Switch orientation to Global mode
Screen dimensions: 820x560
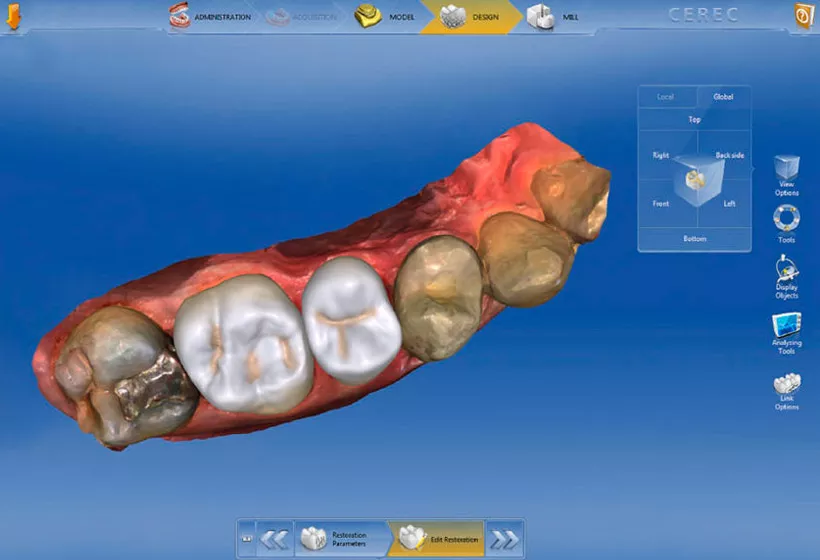[723, 97]
